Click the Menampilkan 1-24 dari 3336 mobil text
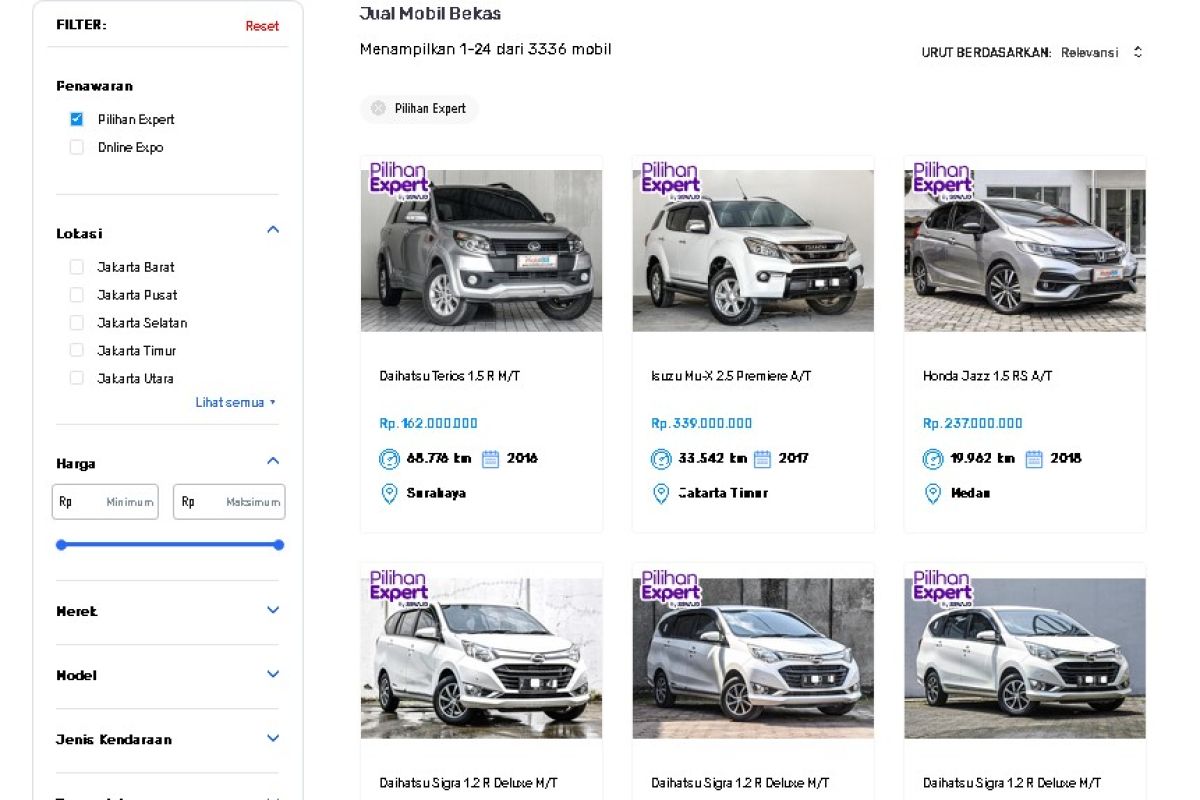 point(485,49)
